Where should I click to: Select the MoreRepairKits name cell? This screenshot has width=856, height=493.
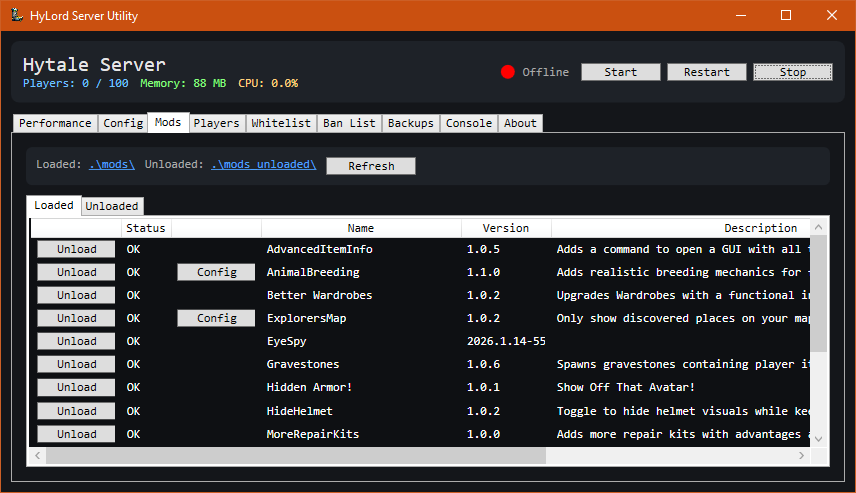pyautogui.click(x=361, y=434)
